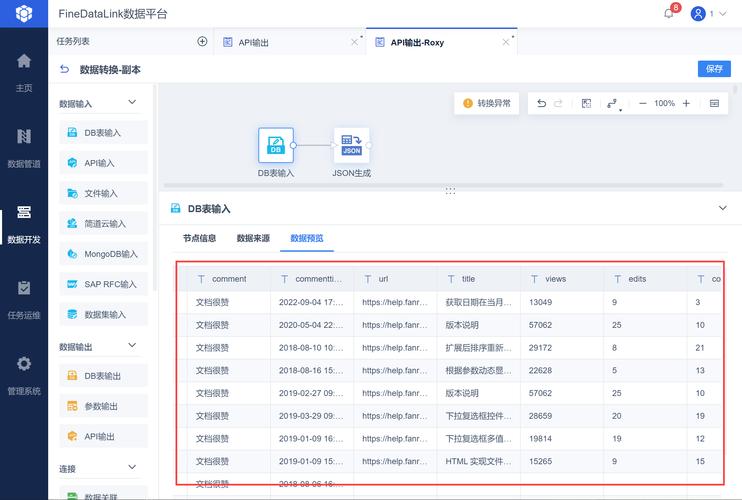742x500 pixels.
Task: Open the 数据来源 tab
Action: tap(253, 238)
